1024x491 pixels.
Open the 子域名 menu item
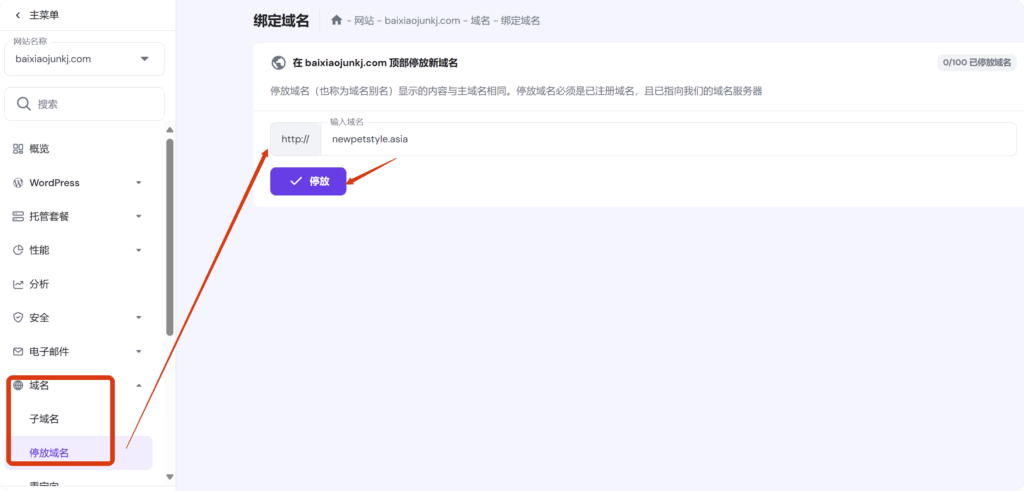(x=44, y=419)
